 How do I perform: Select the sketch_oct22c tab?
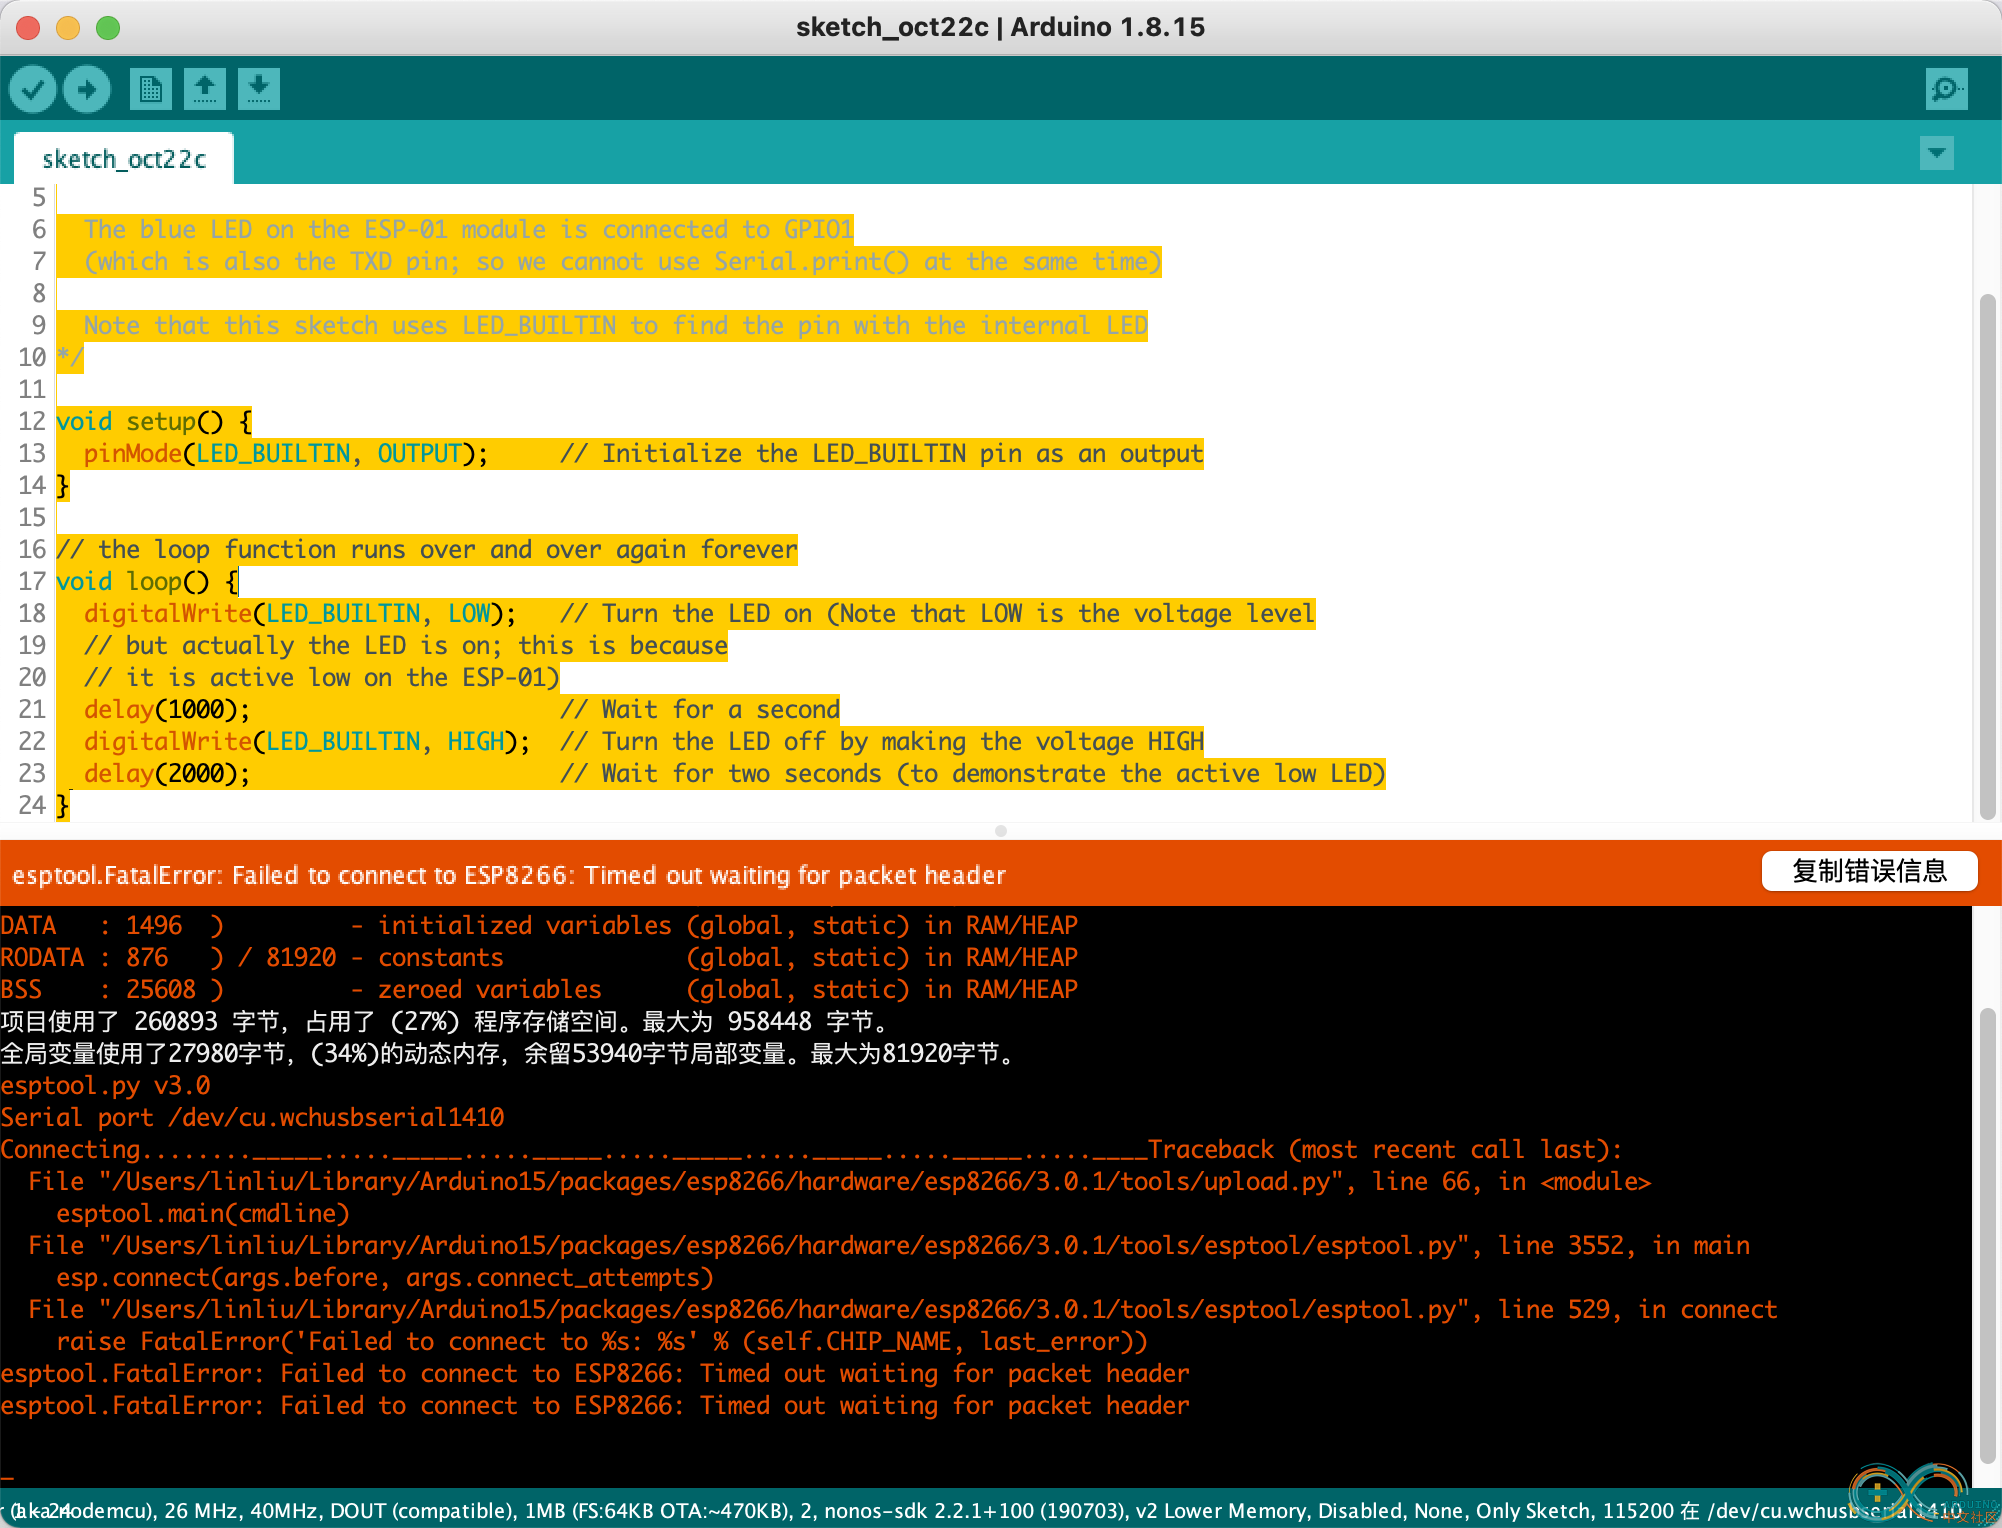coord(124,159)
